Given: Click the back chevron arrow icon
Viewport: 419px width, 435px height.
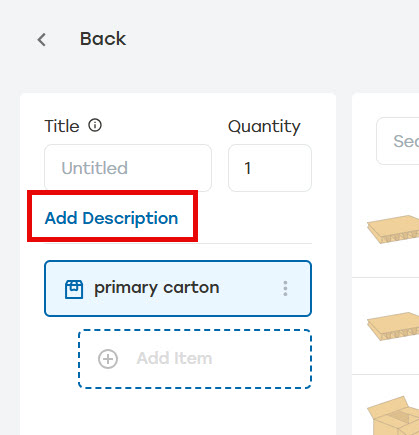Looking at the screenshot, I should click(42, 40).
